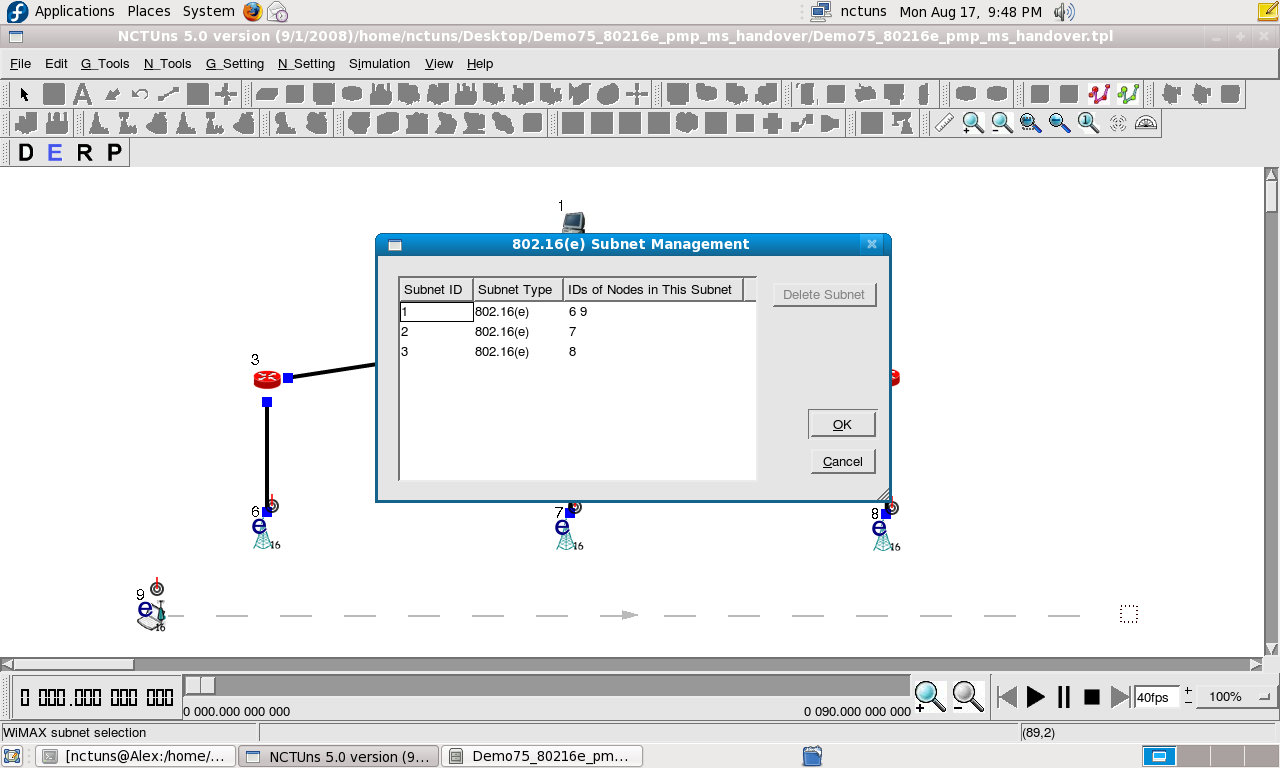Image resolution: width=1280 pixels, height=768 pixels.
Task: Click skip-to-start playback button
Action: 1008,697
